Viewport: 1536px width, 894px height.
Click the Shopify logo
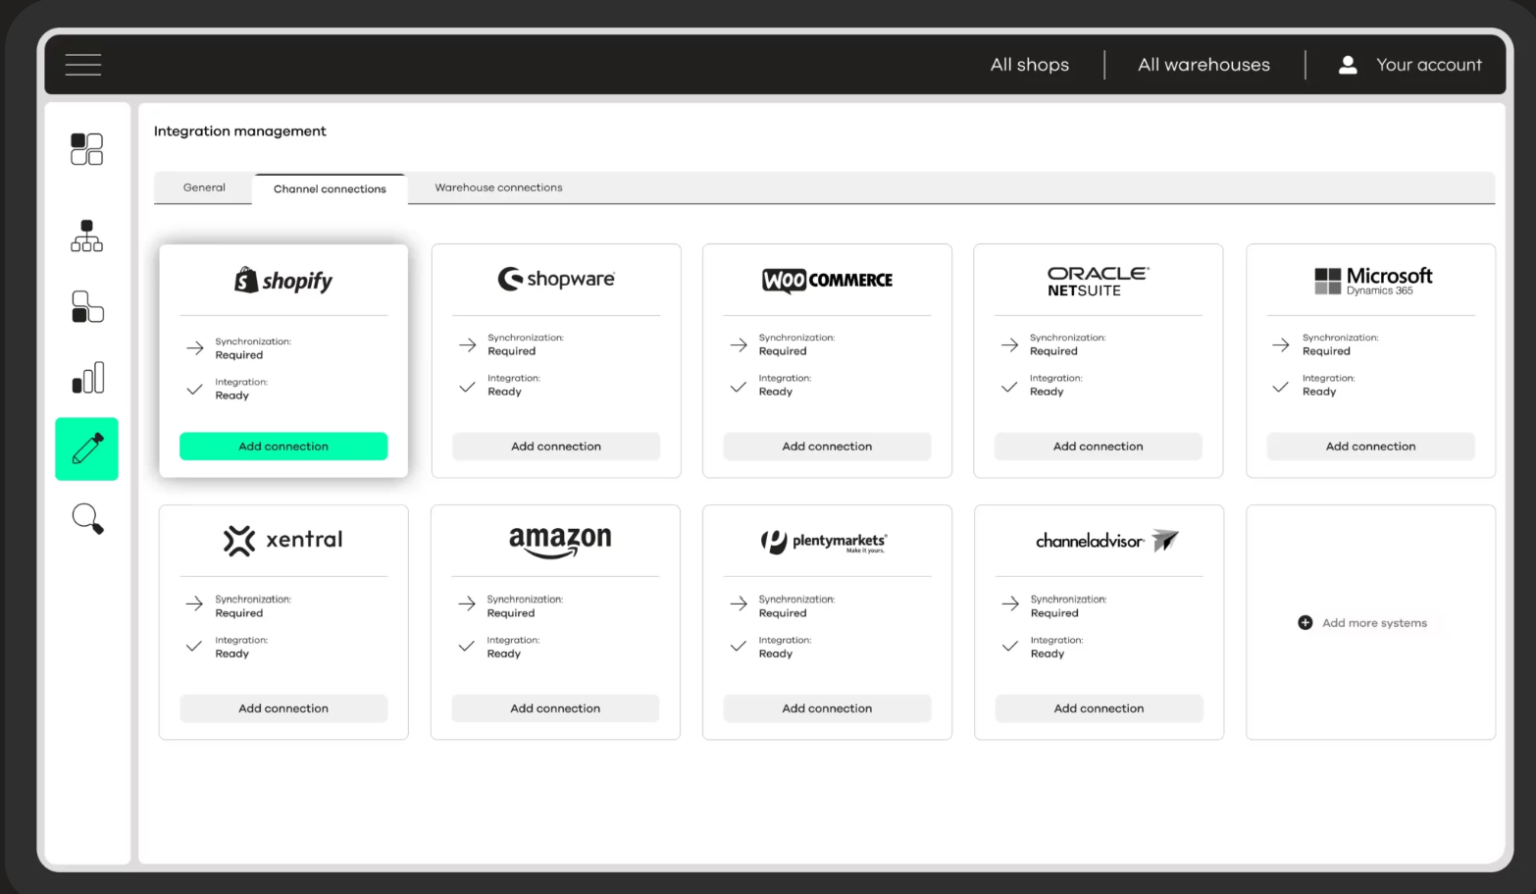tap(283, 280)
